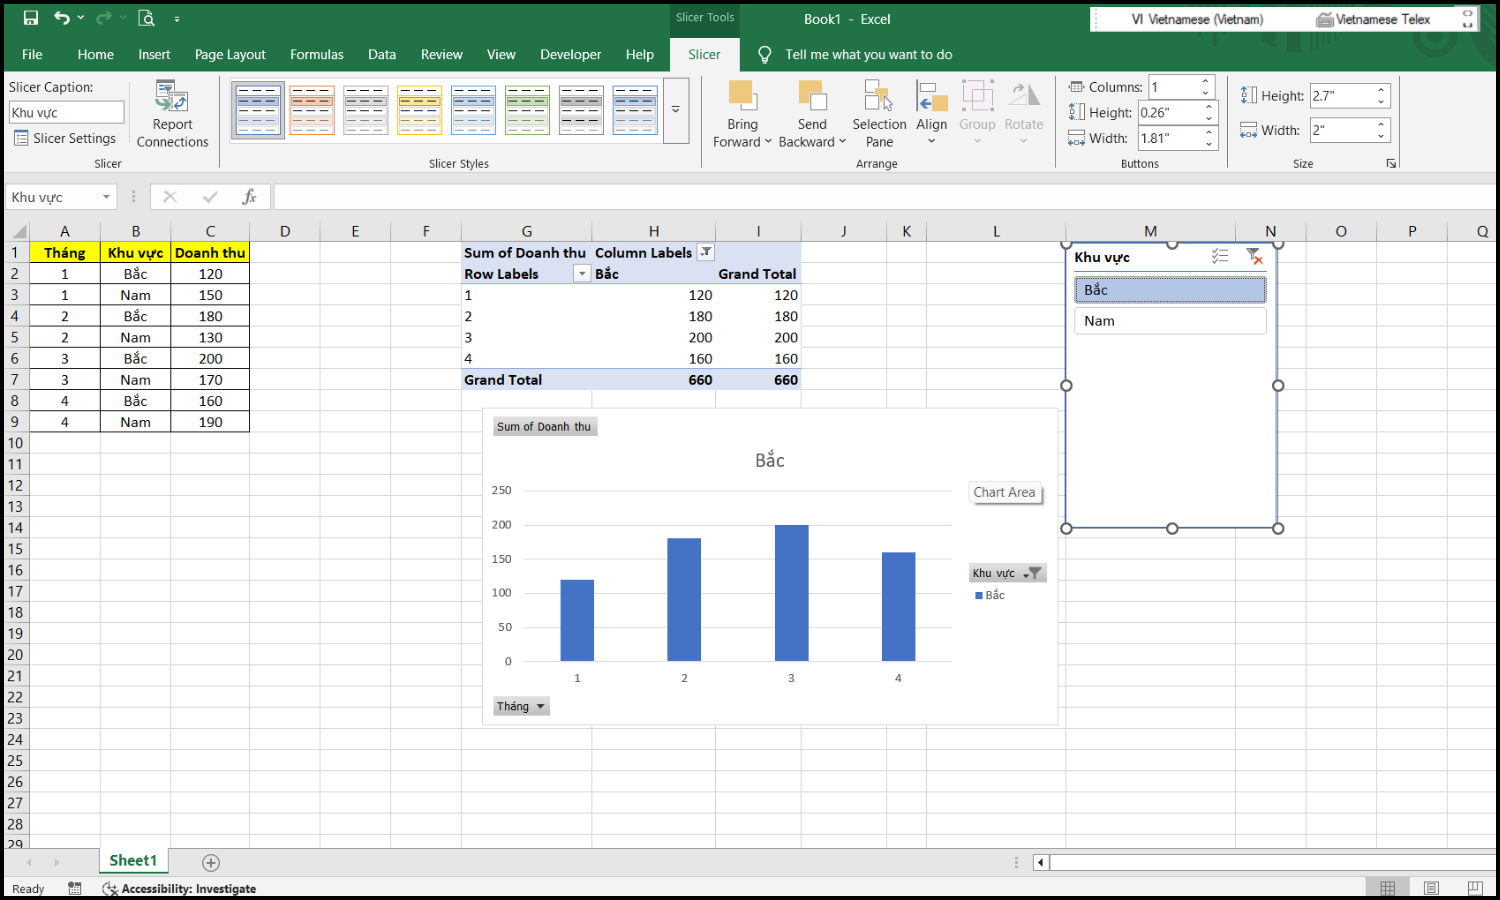Click the Insert Function (fx) icon

point(249,196)
